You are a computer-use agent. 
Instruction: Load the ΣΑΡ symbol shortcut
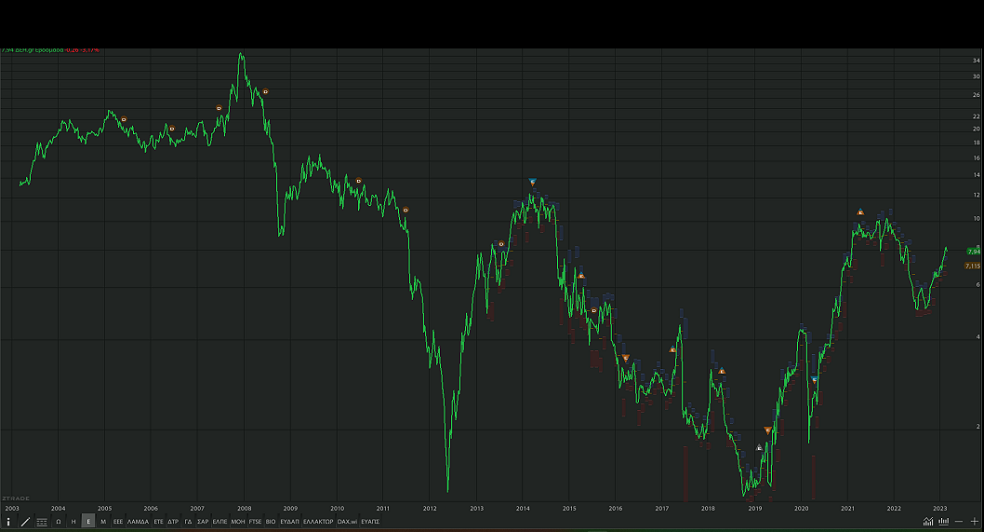203,521
